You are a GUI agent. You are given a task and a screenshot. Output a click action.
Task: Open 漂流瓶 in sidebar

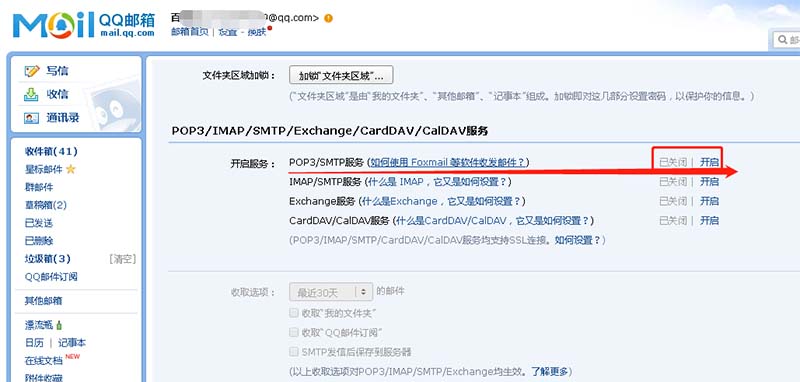(x=39, y=325)
